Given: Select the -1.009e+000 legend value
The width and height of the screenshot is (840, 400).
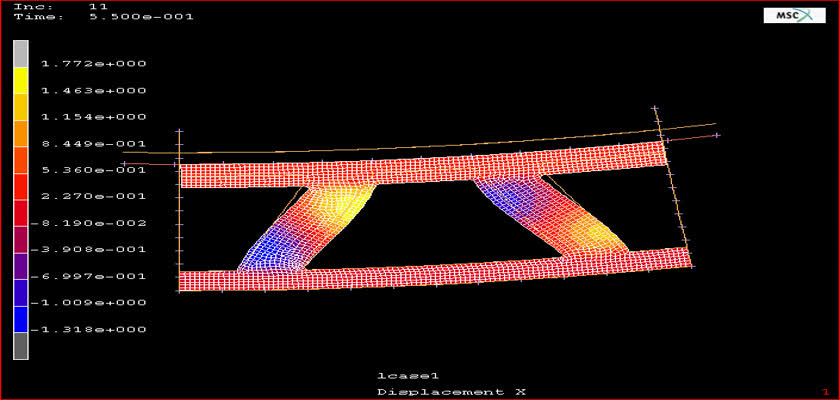Looking at the screenshot, I should (88, 303).
